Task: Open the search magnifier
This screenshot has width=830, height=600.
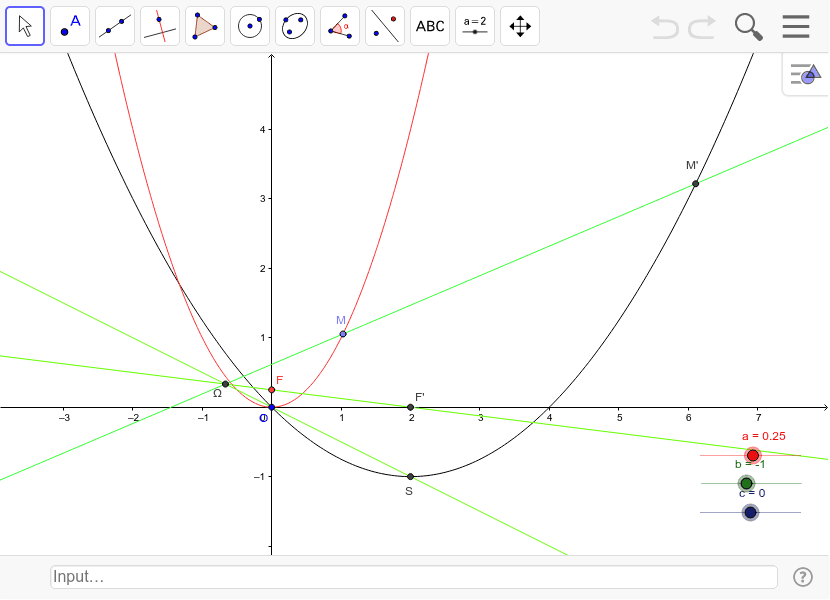Action: coord(748,27)
